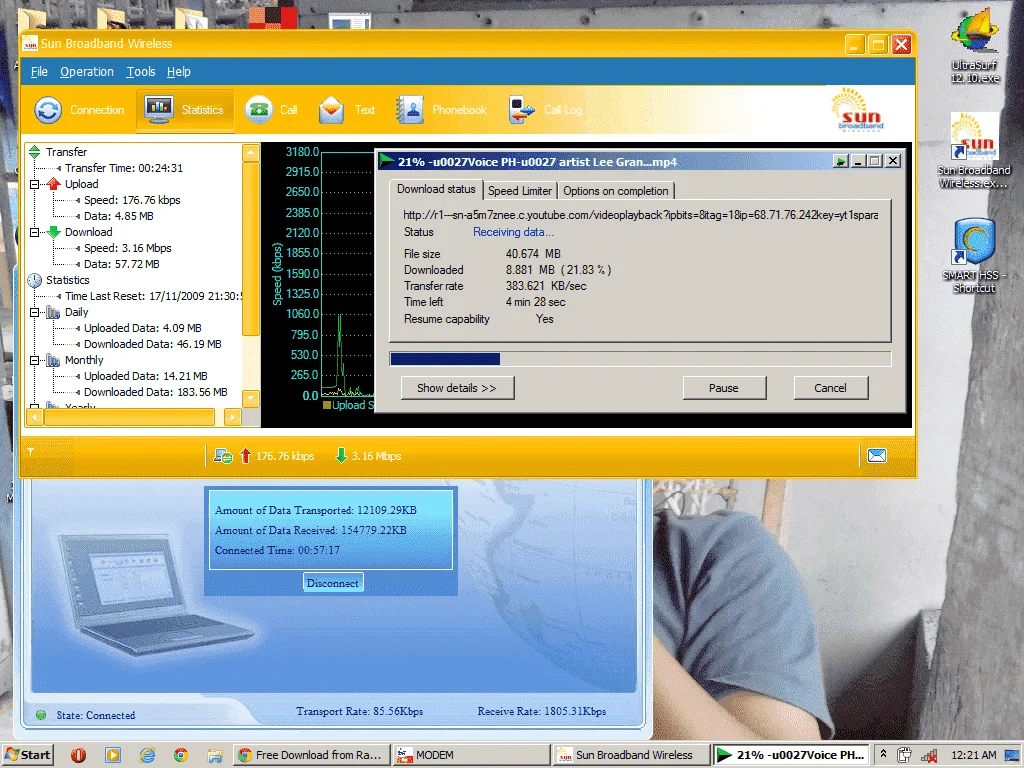Select the Download Speed 3.16 Mbps row
1024x768 pixels.
point(127,248)
